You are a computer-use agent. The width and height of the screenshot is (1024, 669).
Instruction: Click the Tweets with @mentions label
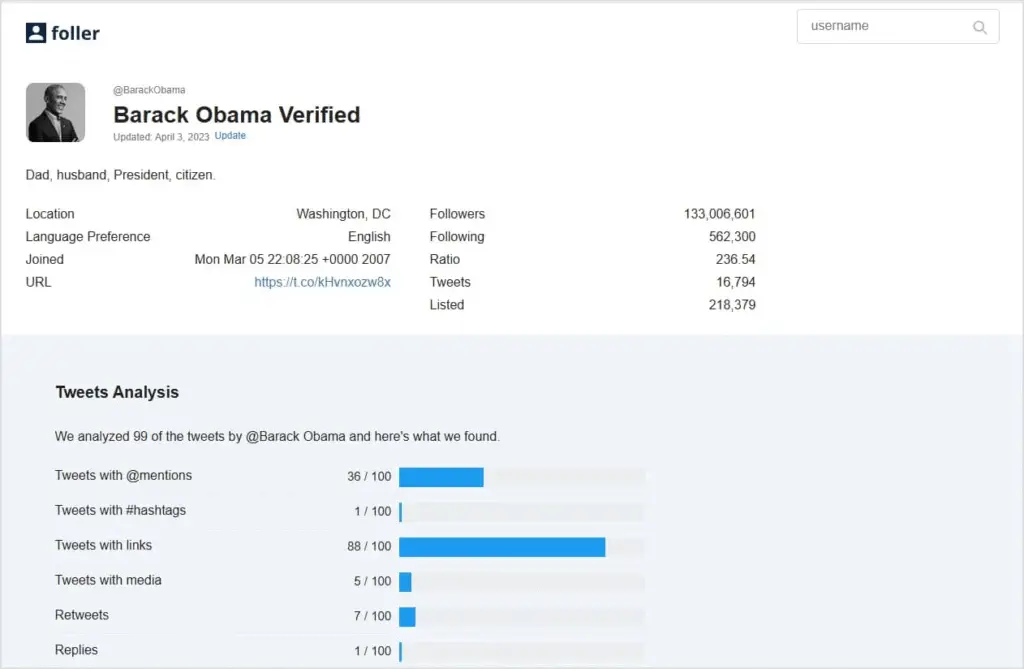123,476
